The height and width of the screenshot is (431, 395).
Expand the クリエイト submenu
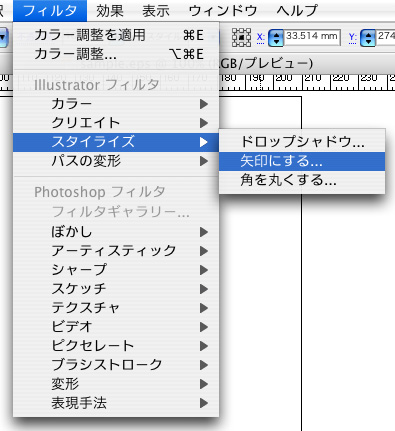tap(116, 123)
